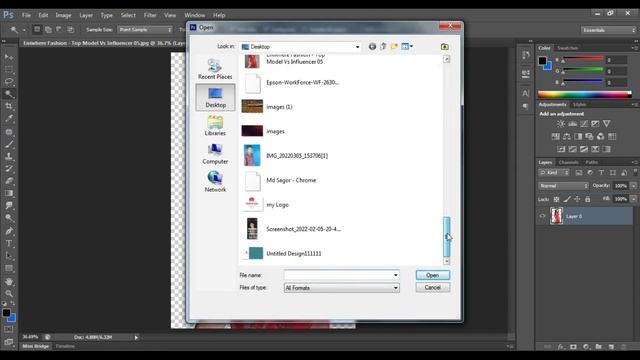Toggle Quick Mask mode button
640x360 pixels.
click(9, 329)
